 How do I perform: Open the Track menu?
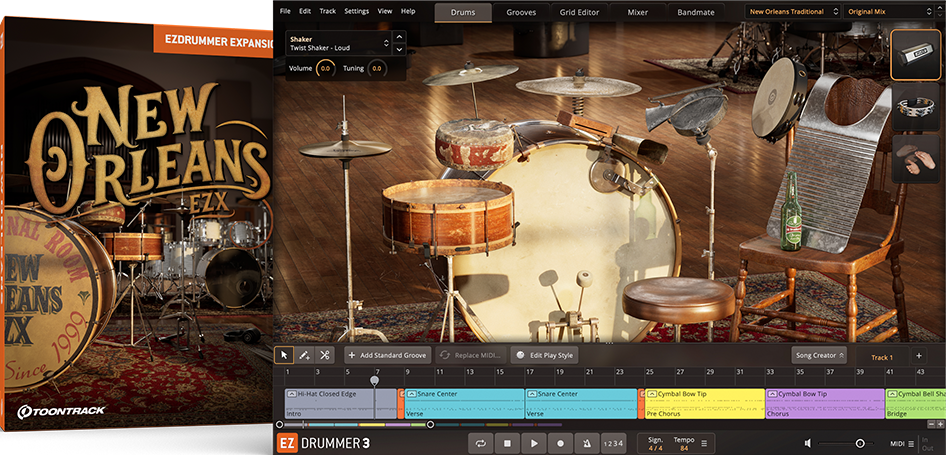tap(327, 11)
